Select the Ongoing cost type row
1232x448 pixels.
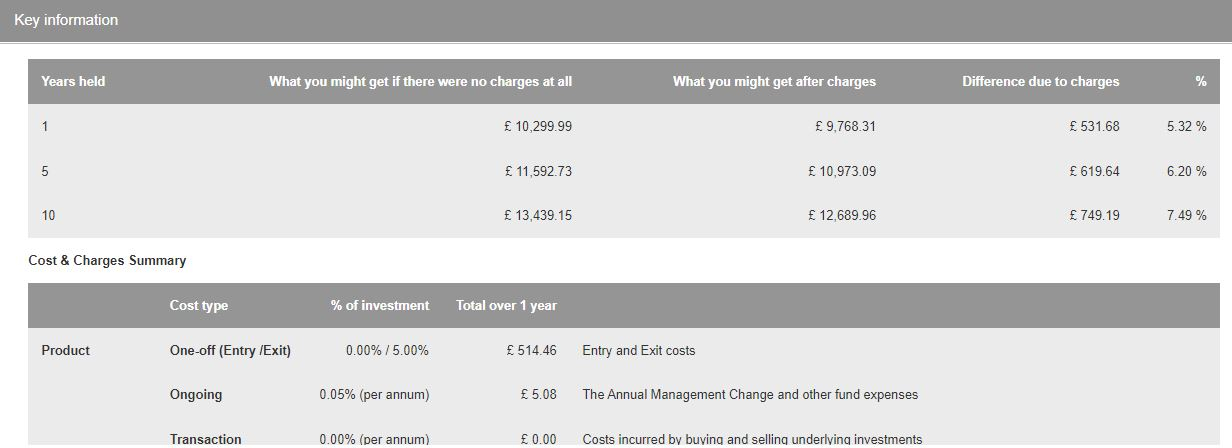click(x=624, y=395)
